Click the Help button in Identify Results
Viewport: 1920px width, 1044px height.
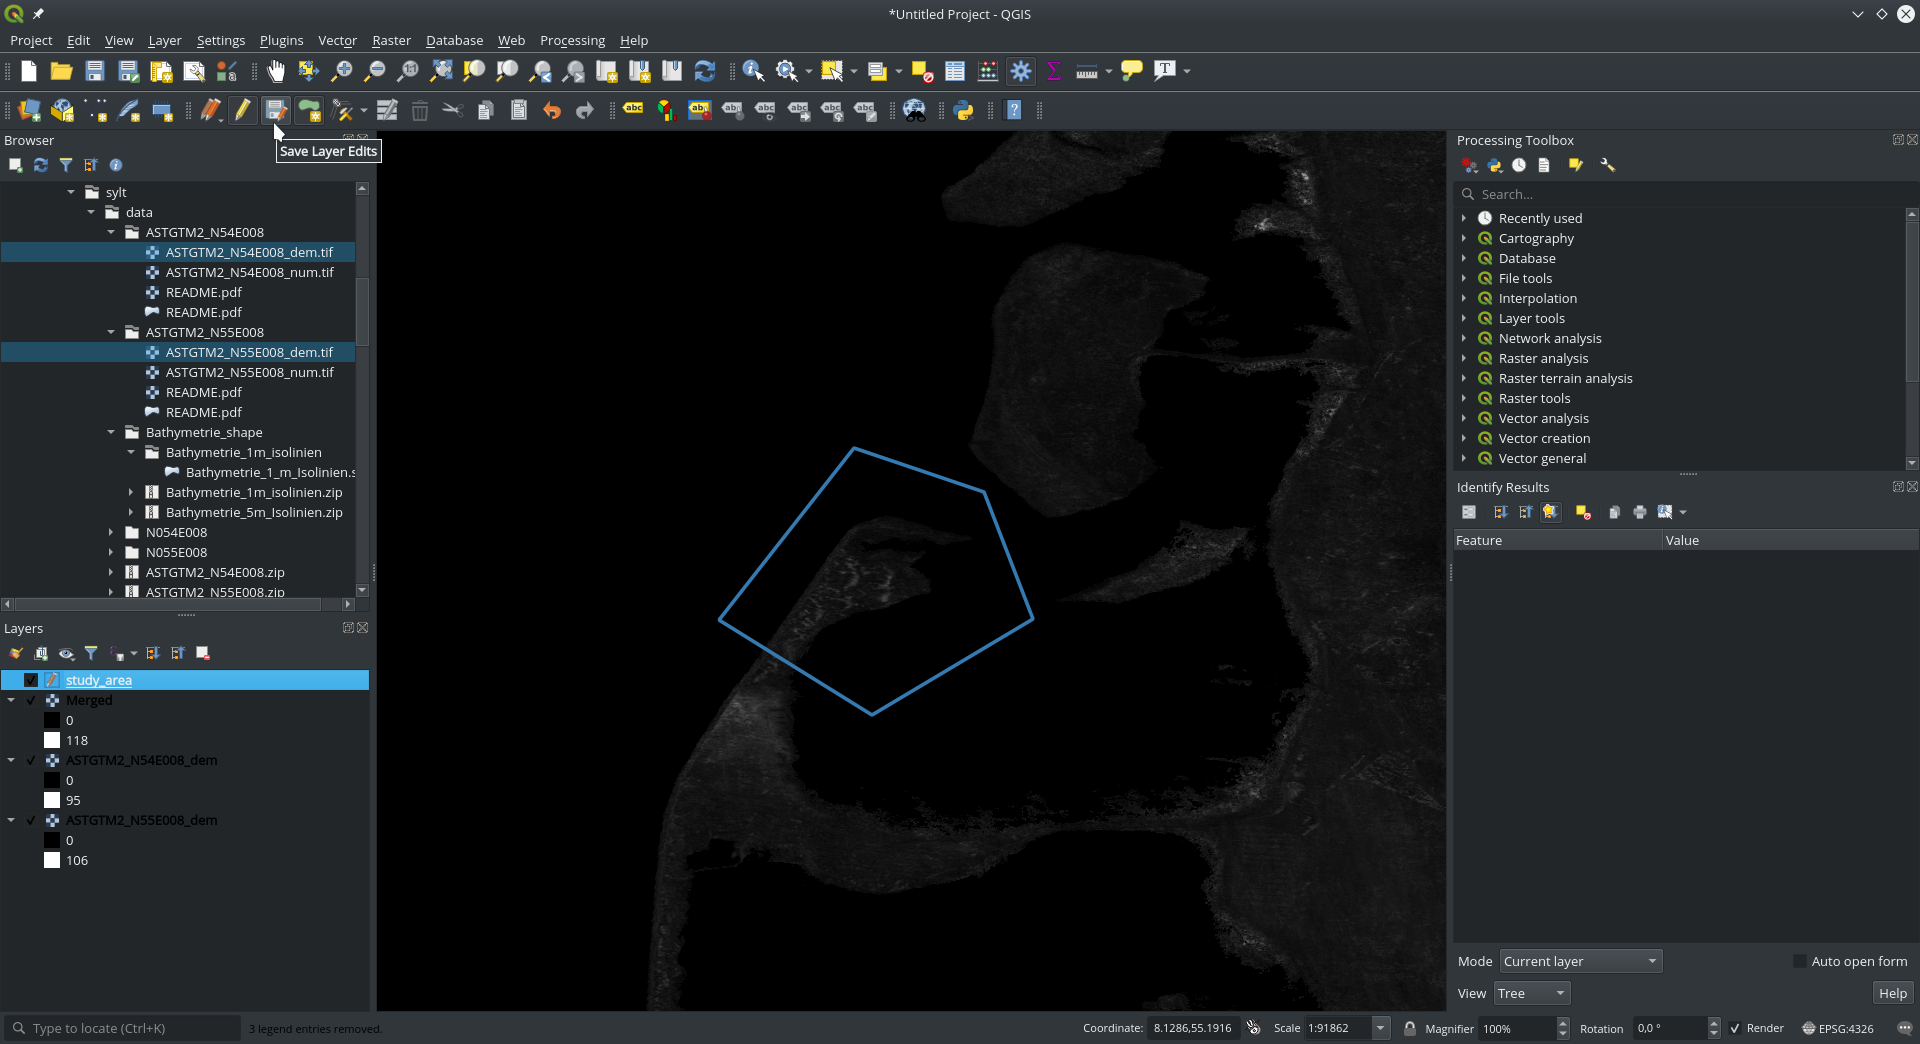(x=1892, y=993)
